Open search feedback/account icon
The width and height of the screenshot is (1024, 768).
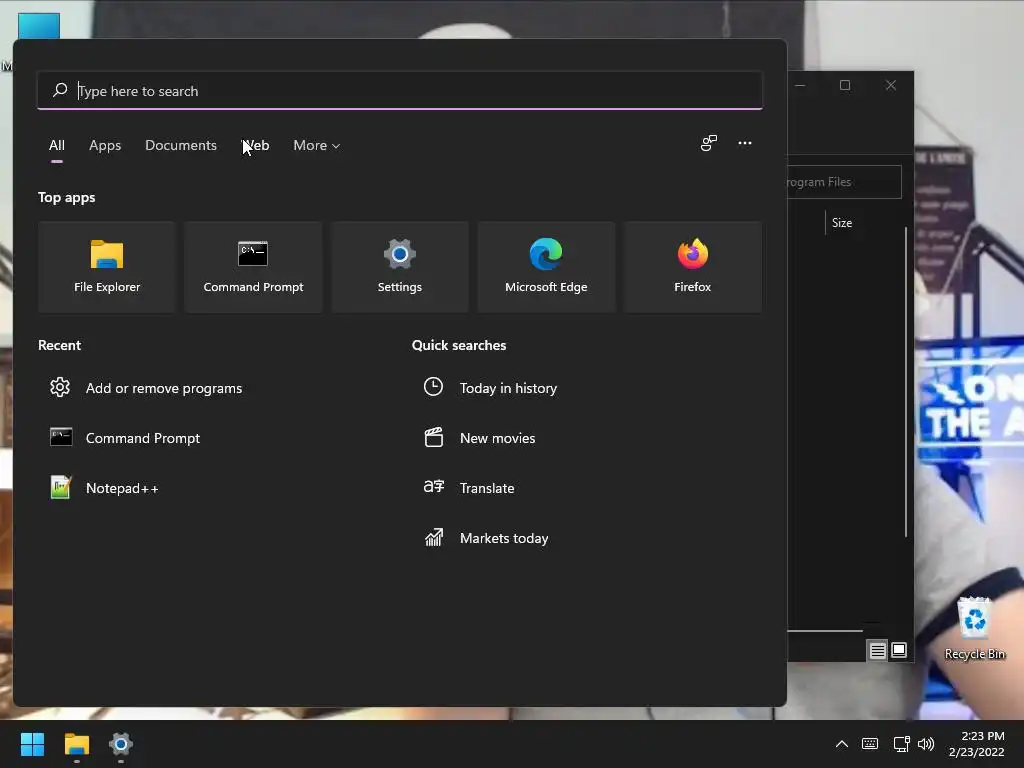(x=709, y=143)
